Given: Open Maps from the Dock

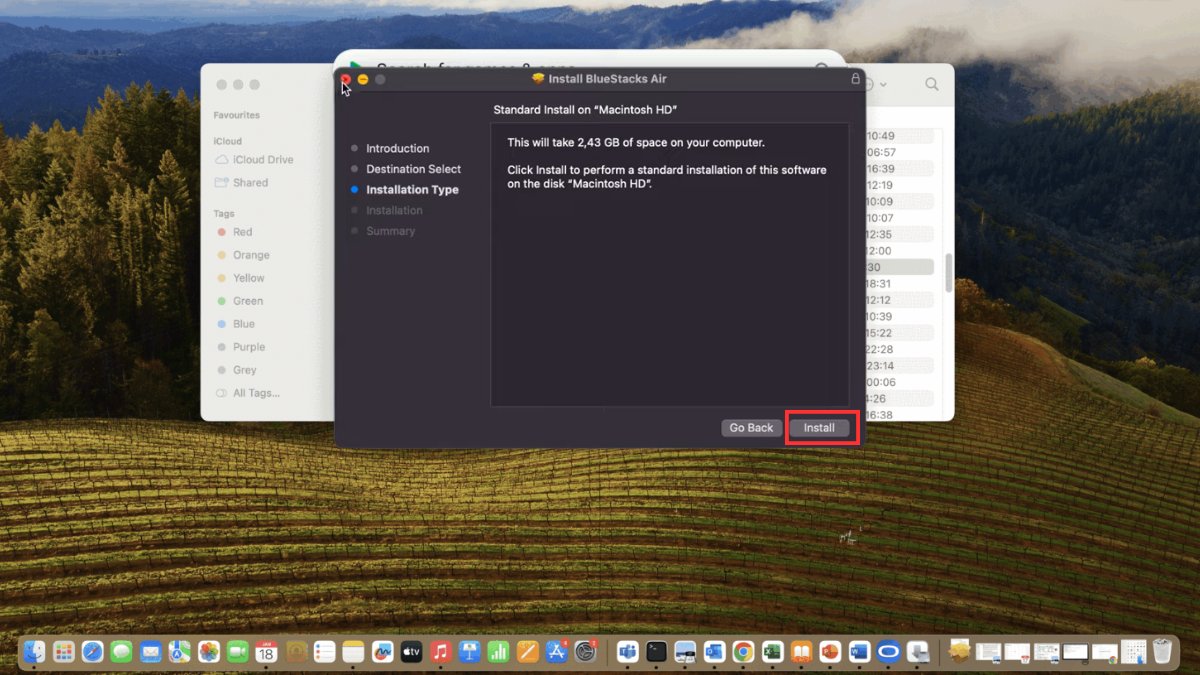Looking at the screenshot, I should (x=179, y=652).
